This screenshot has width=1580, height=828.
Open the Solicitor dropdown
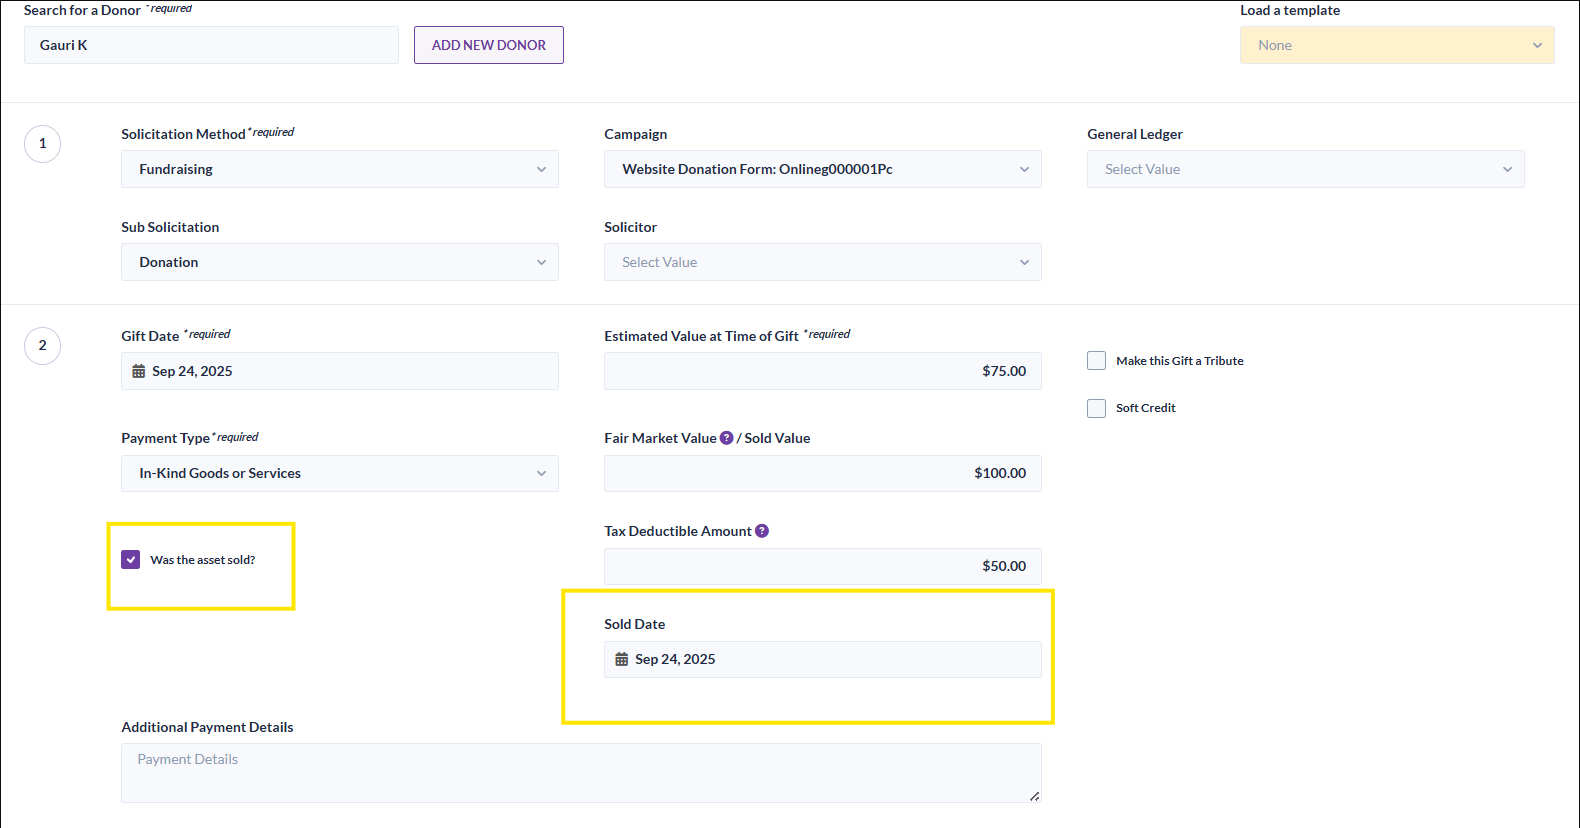[x=822, y=262]
